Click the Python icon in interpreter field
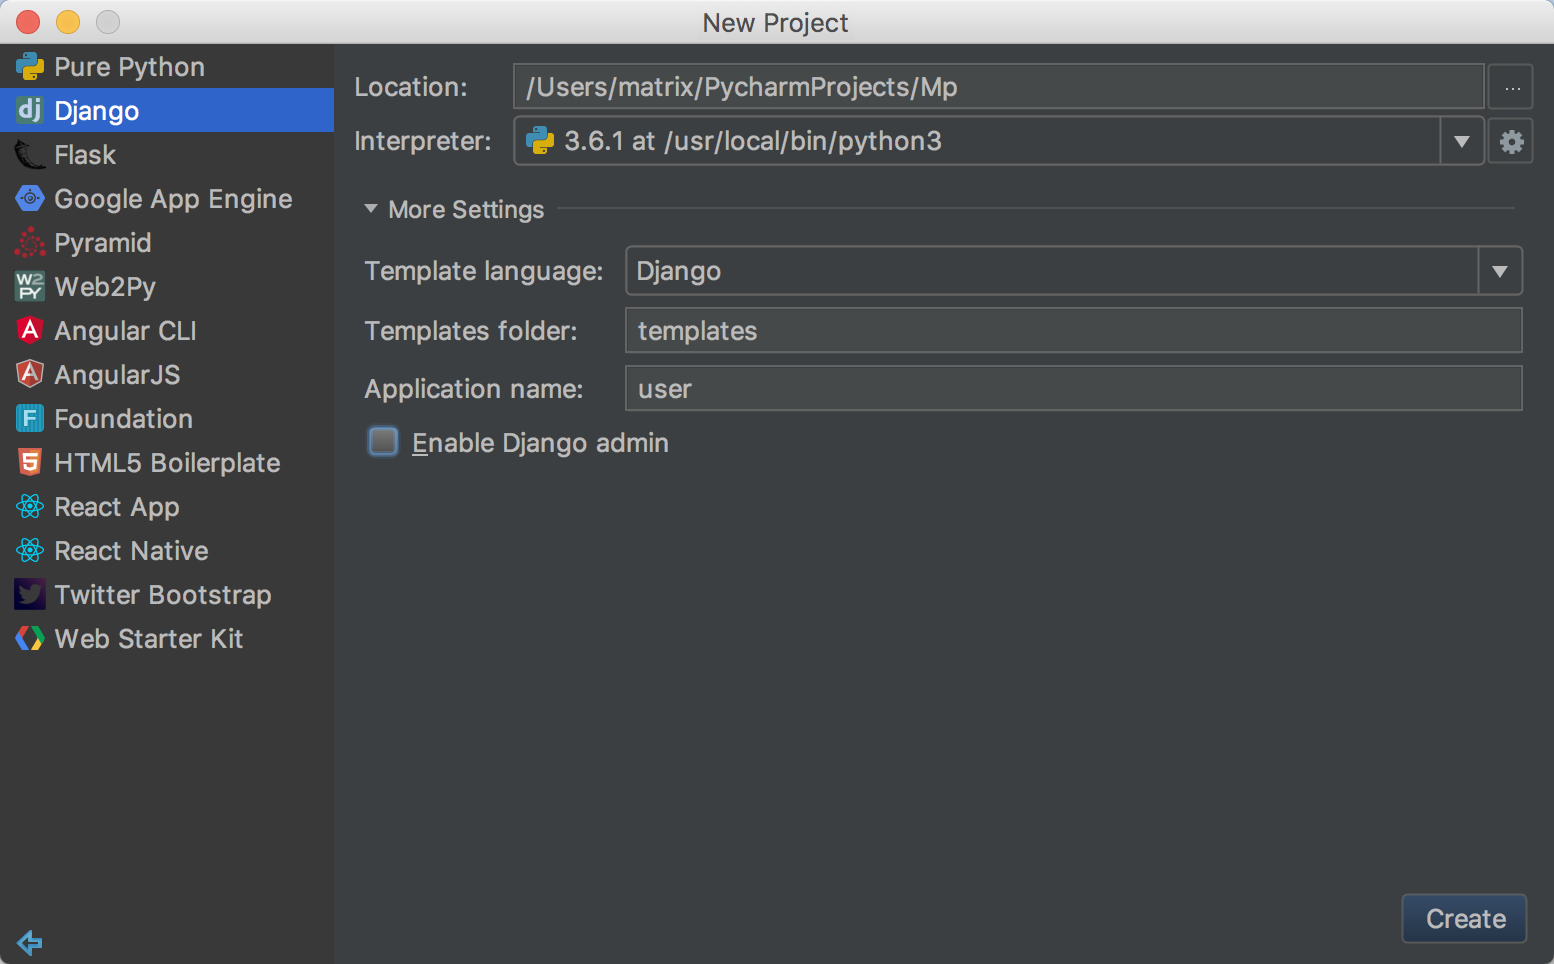The height and width of the screenshot is (964, 1554). (540, 141)
